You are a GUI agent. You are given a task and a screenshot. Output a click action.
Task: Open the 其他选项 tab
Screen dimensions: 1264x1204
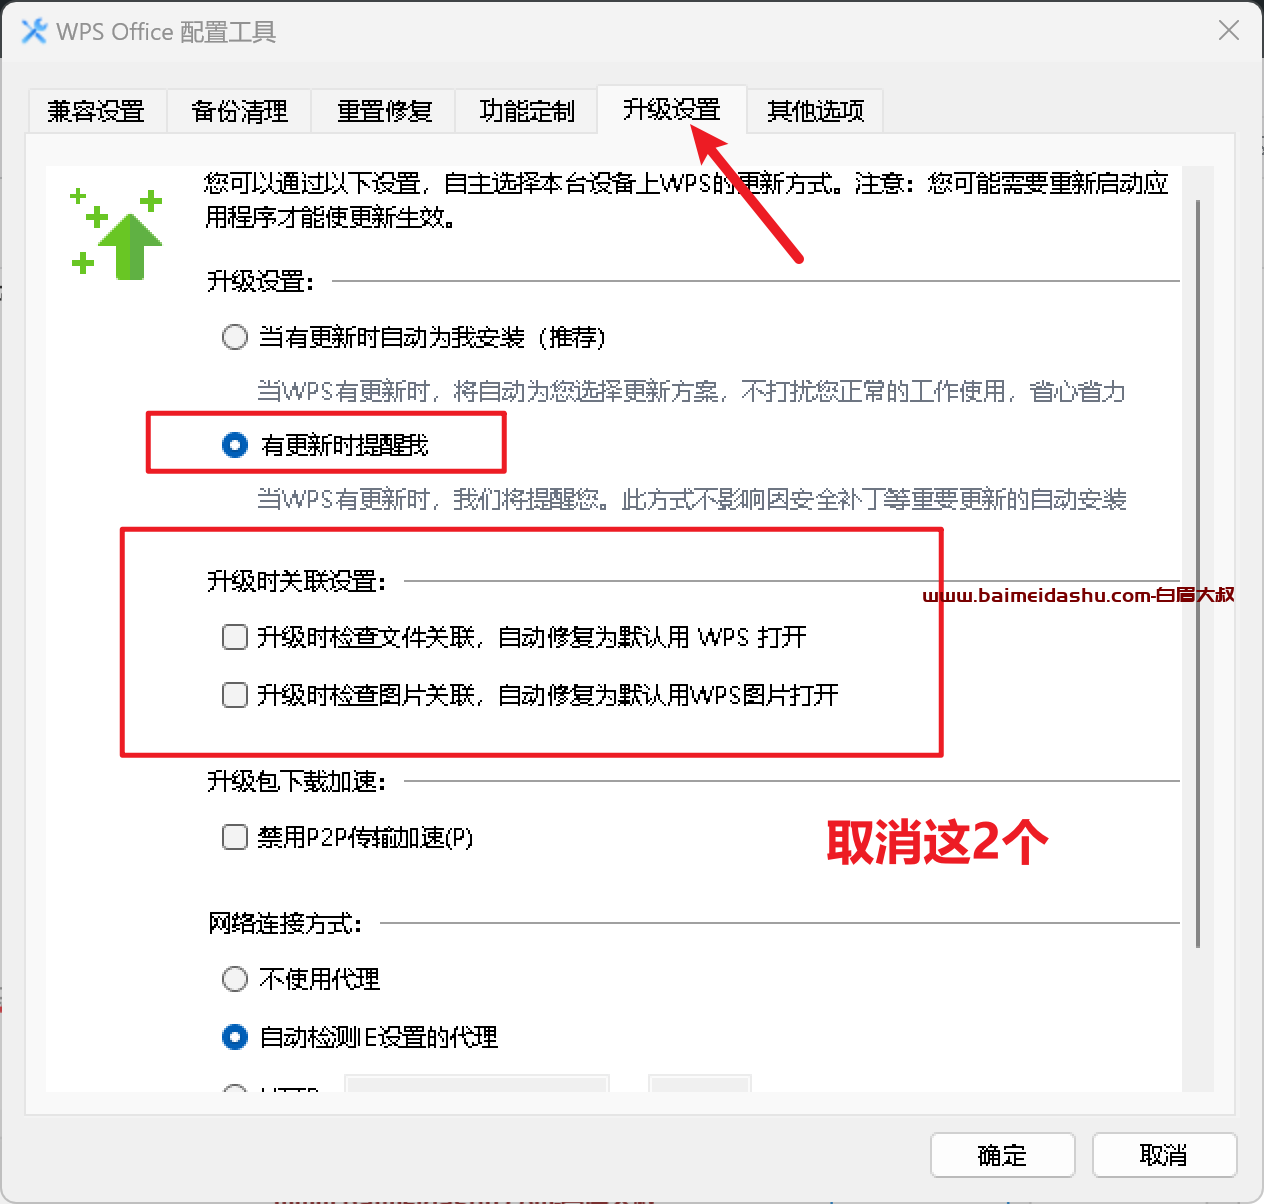pyautogui.click(x=815, y=111)
